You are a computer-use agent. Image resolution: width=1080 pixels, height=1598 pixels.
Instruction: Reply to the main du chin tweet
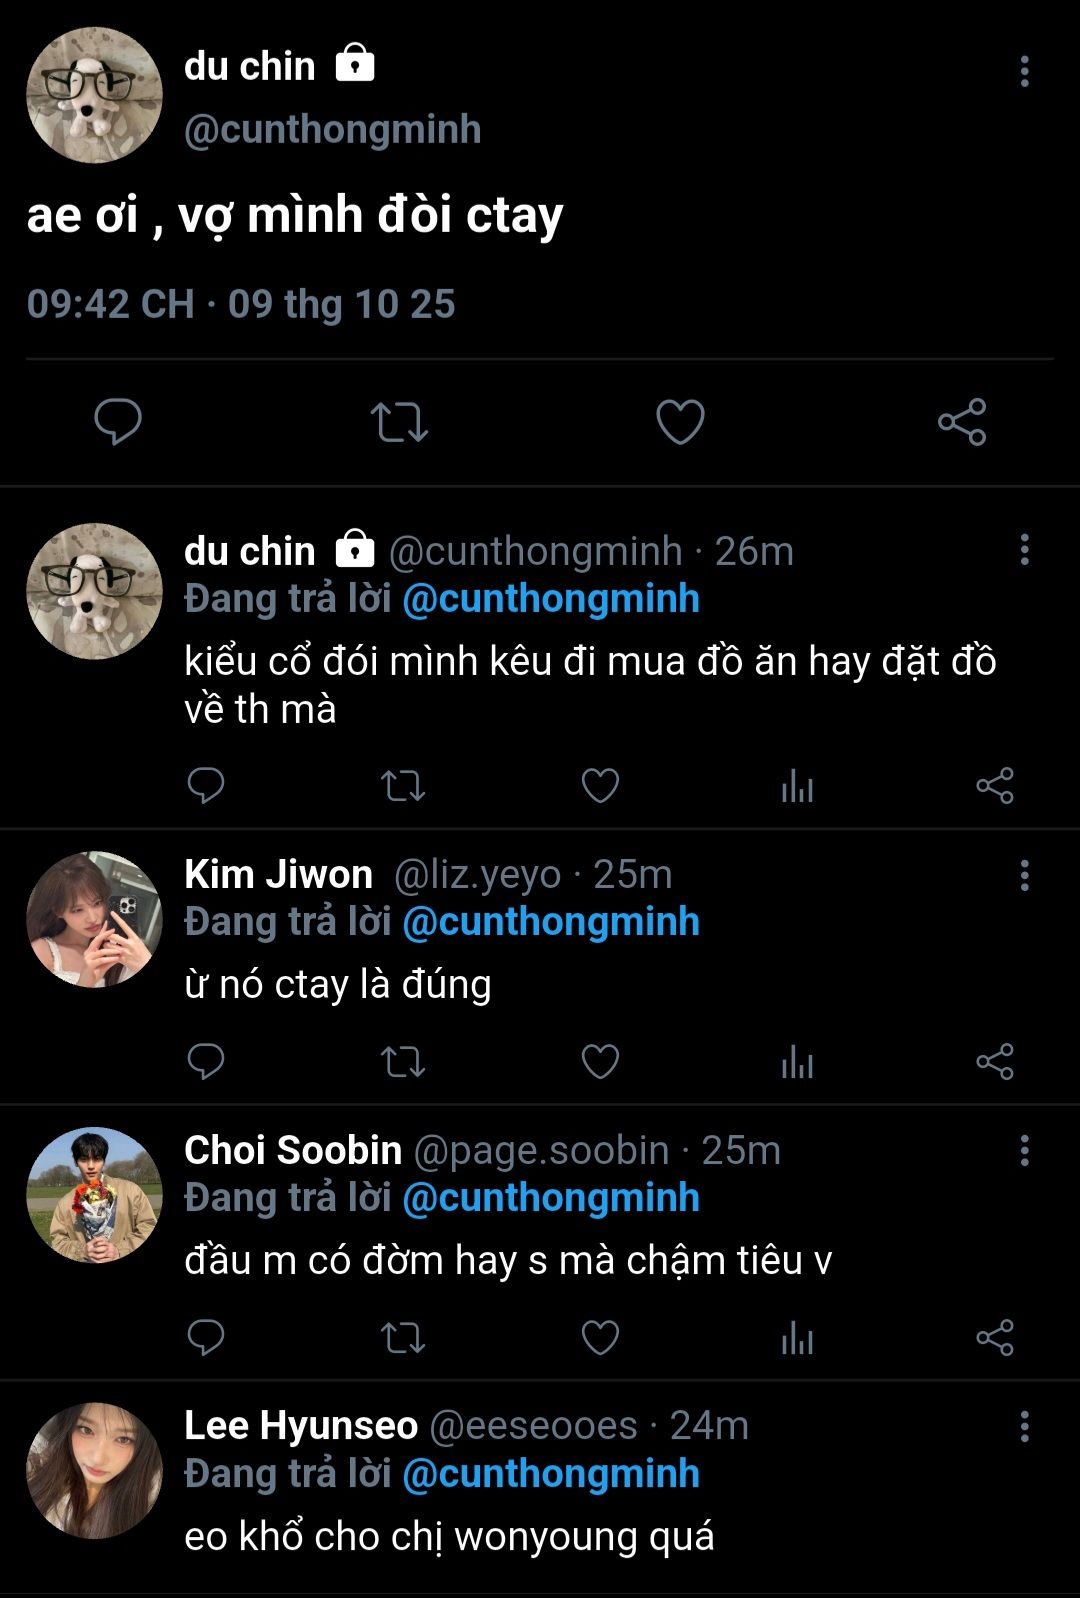click(118, 421)
